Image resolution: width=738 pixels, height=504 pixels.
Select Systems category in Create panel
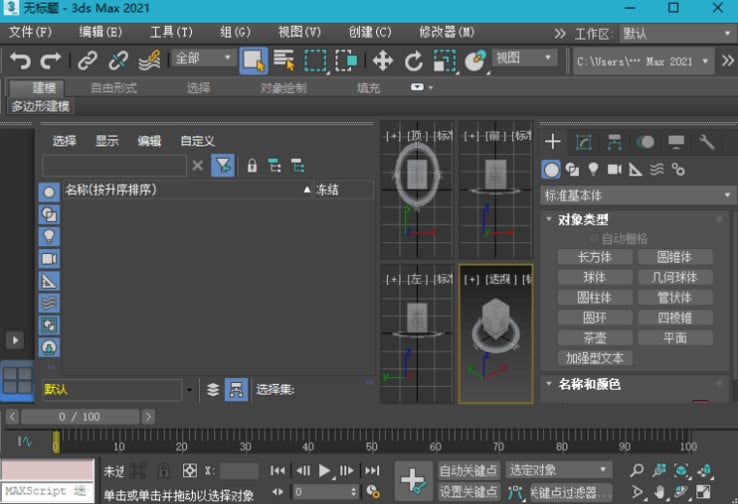coord(678,169)
